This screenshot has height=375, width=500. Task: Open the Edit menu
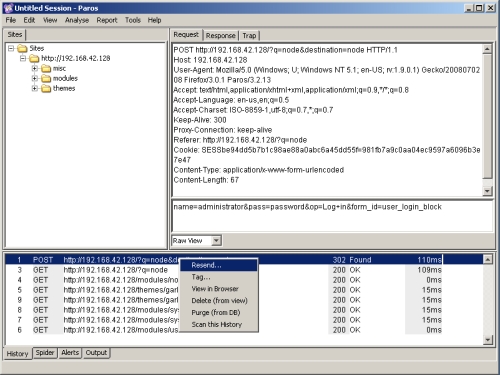point(29,20)
